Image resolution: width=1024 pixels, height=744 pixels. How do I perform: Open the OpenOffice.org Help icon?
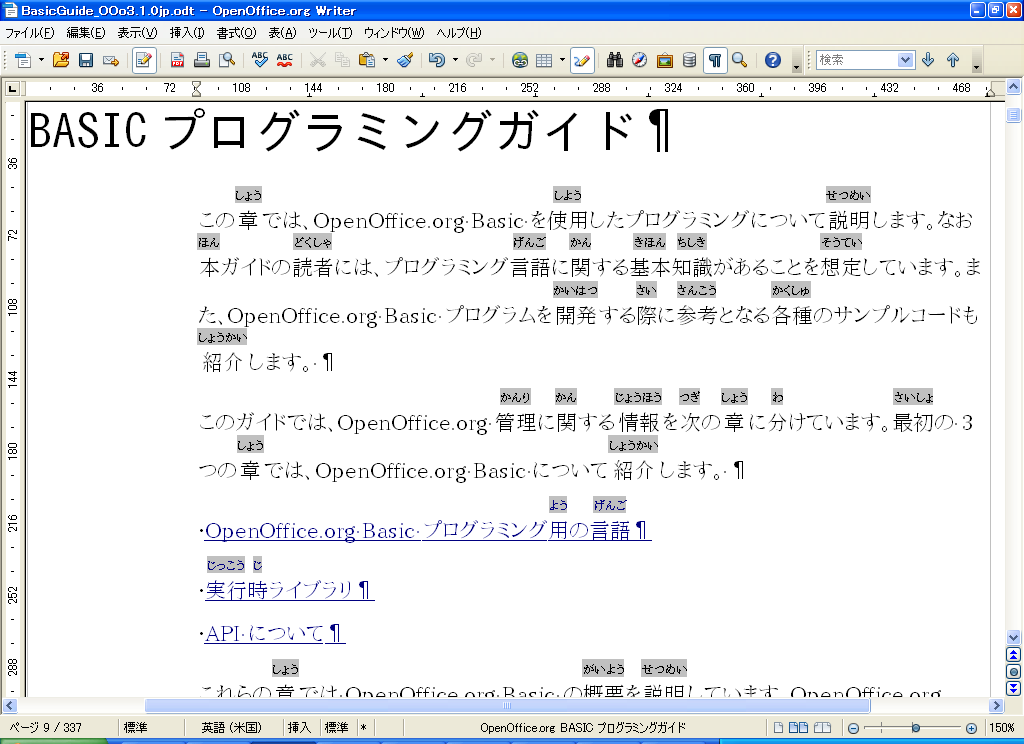point(772,60)
